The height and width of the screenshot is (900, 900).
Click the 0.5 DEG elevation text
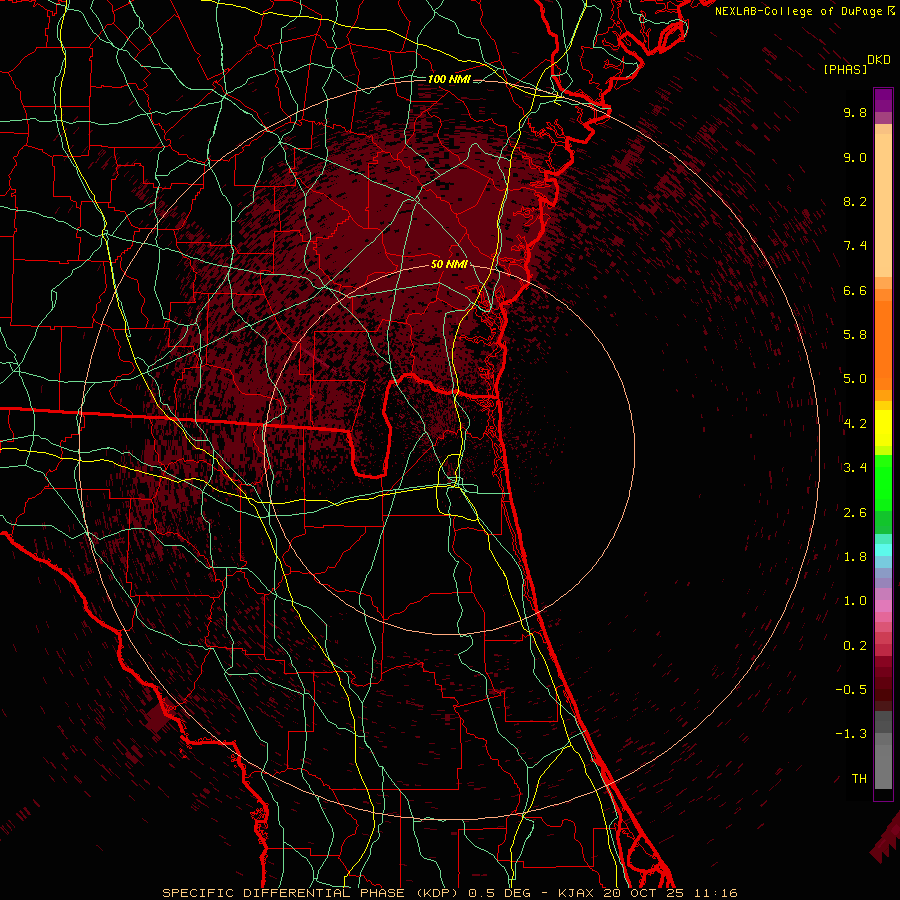(500, 893)
